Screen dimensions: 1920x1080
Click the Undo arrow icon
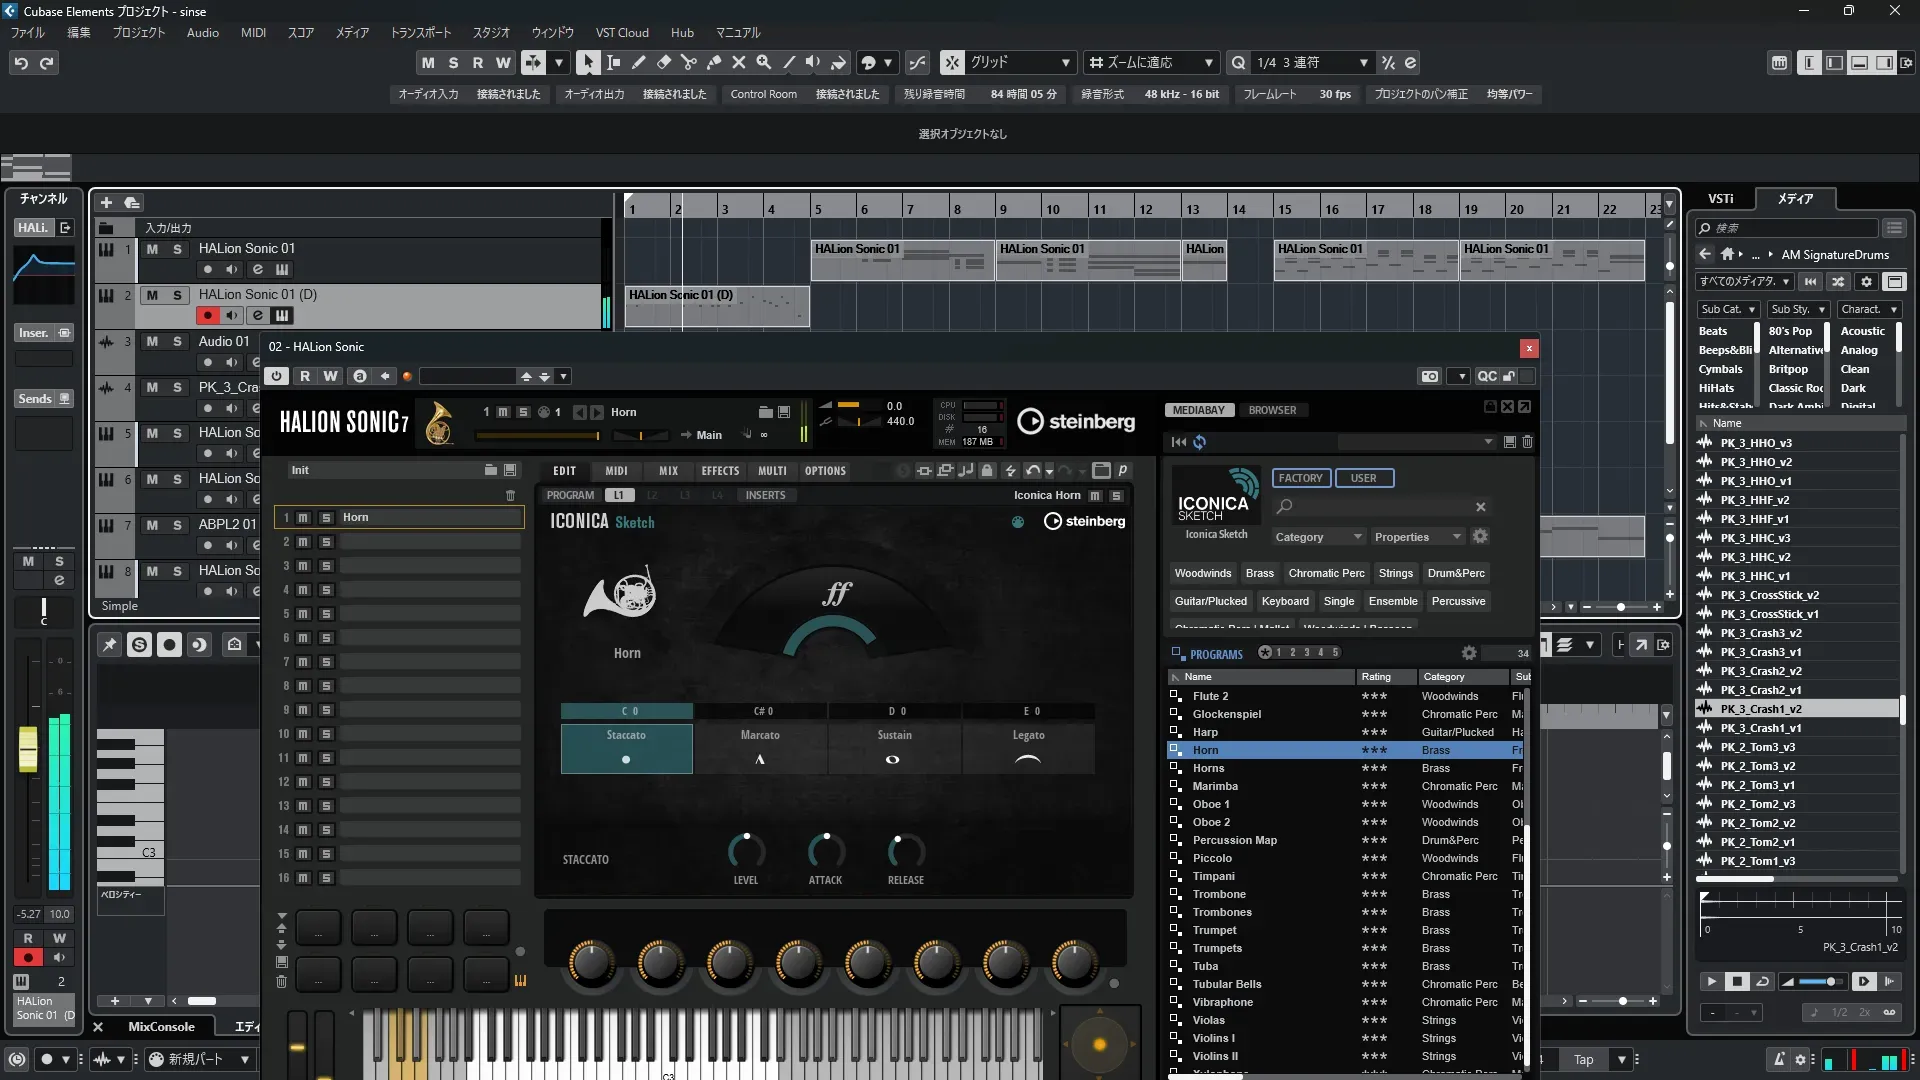pyautogui.click(x=21, y=63)
